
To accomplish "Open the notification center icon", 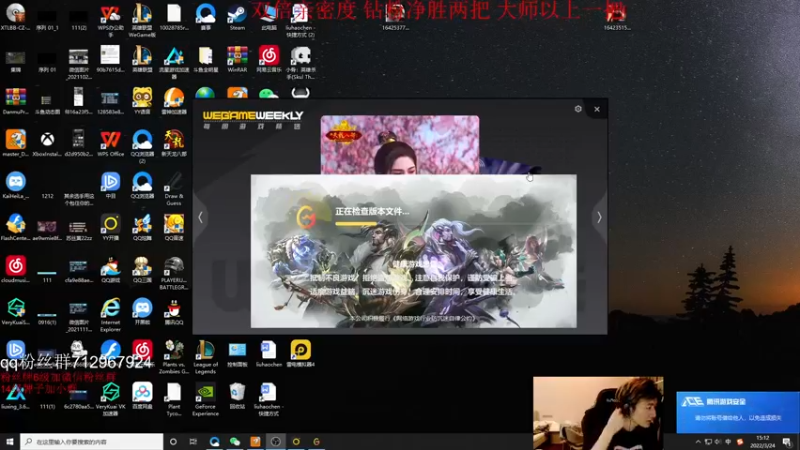I will point(788,442).
